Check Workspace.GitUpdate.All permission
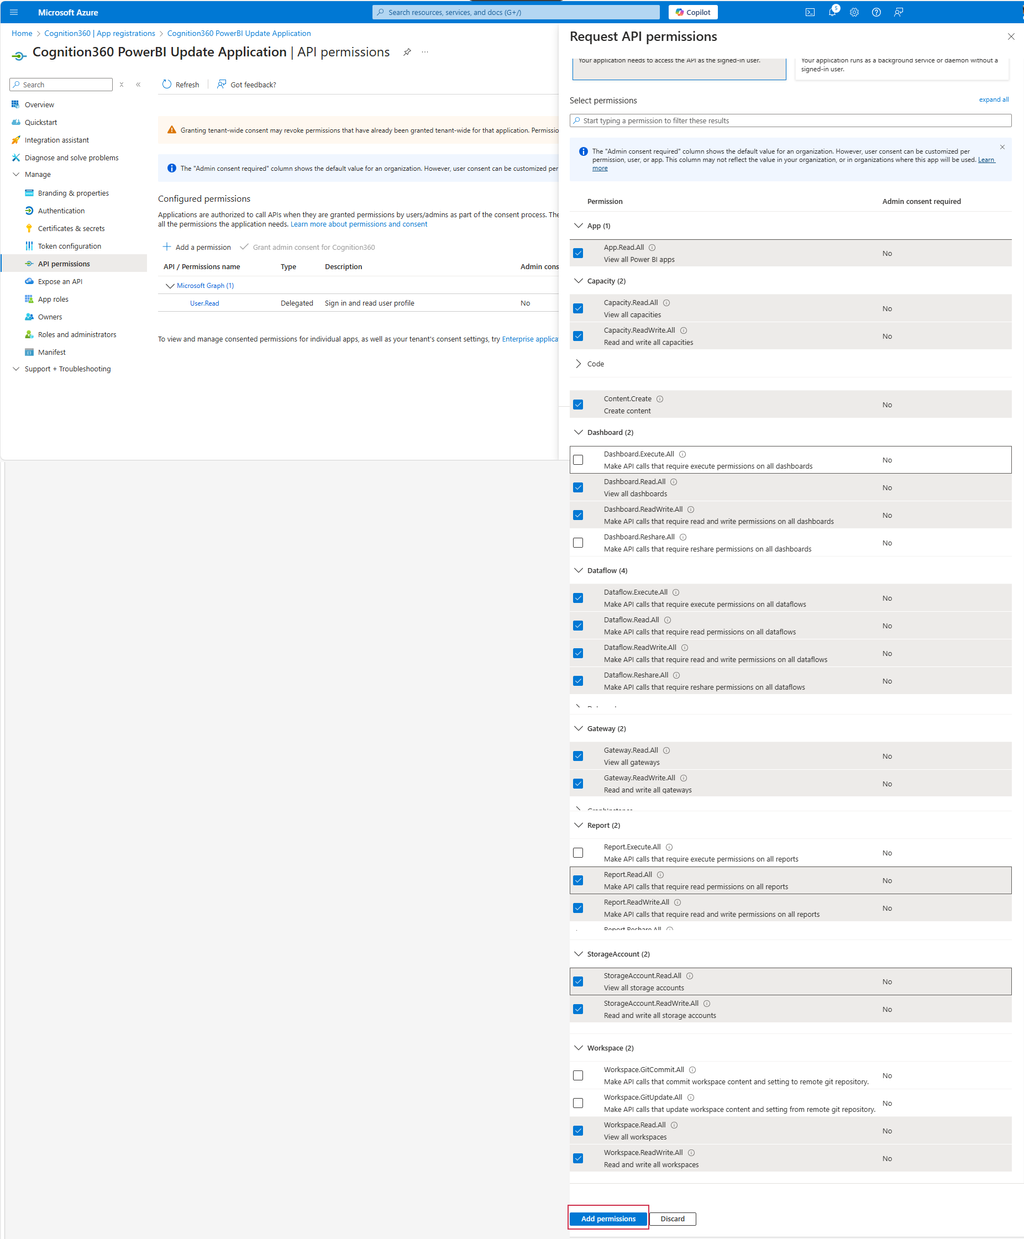The height and width of the screenshot is (1239, 1024). coord(578,1103)
